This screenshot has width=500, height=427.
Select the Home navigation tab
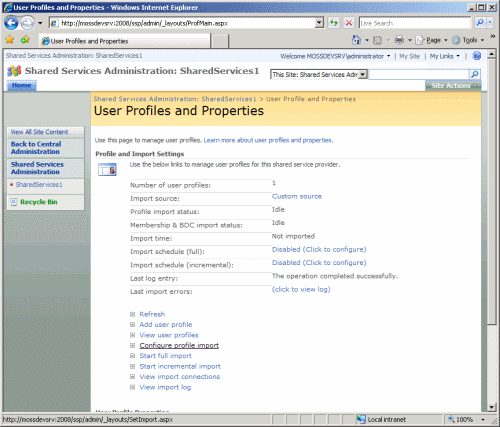(22, 85)
